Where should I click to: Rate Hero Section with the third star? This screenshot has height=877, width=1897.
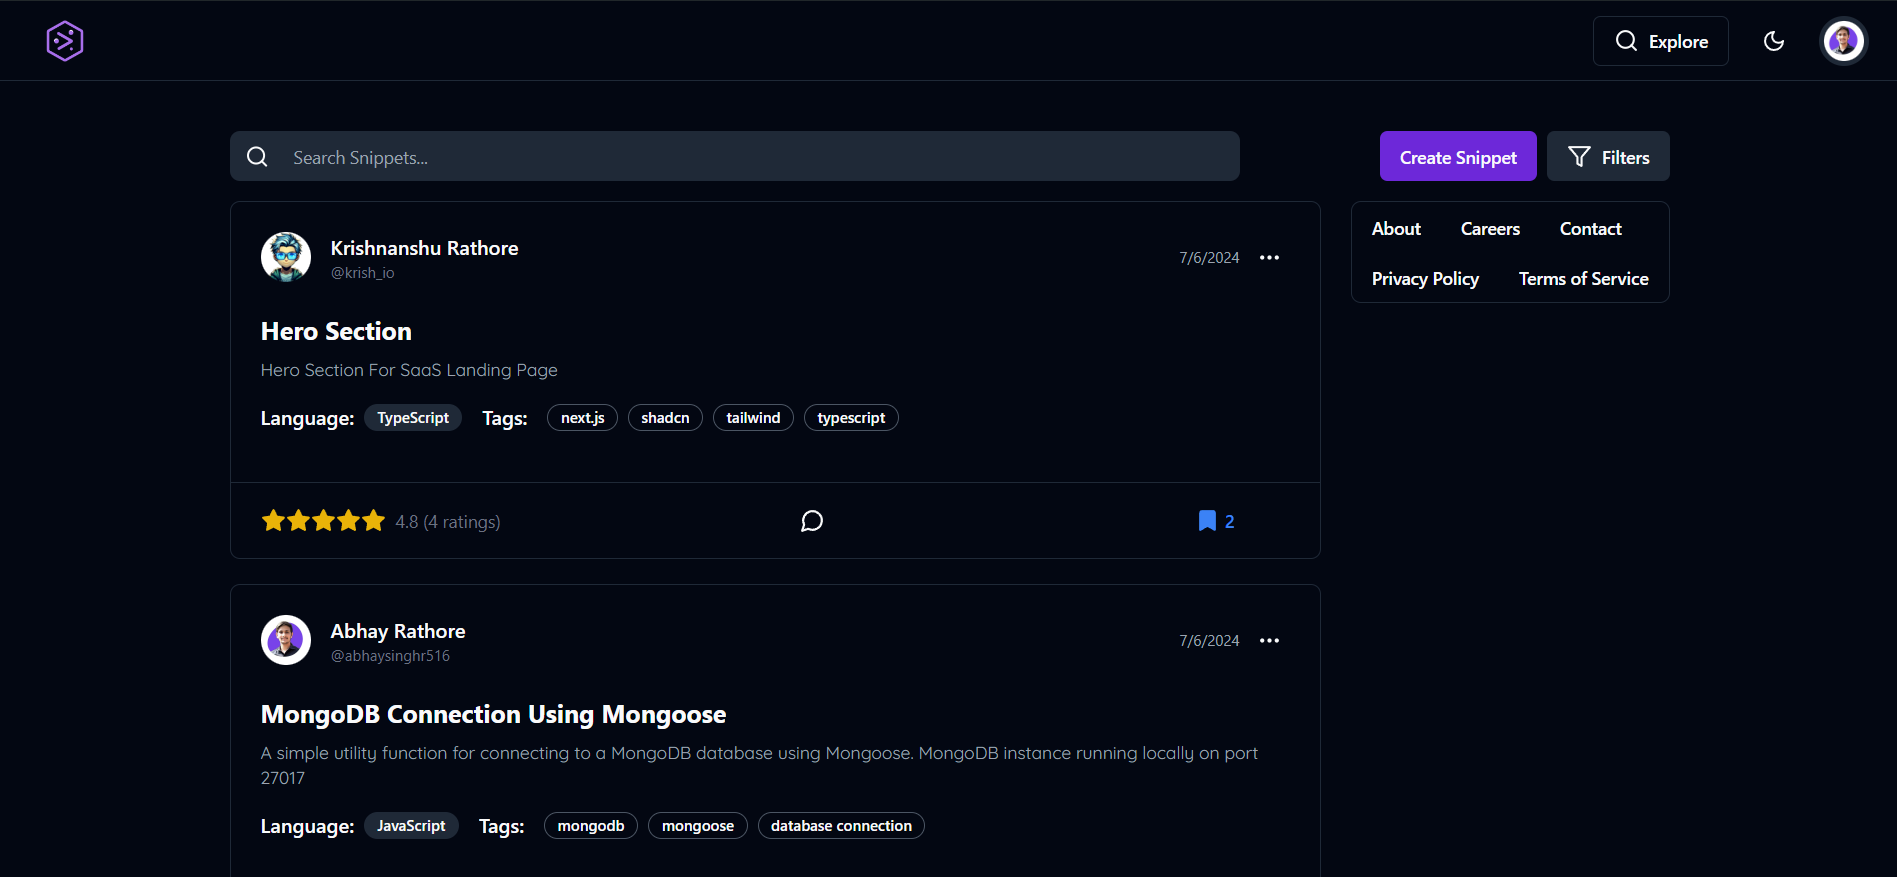tap(323, 521)
